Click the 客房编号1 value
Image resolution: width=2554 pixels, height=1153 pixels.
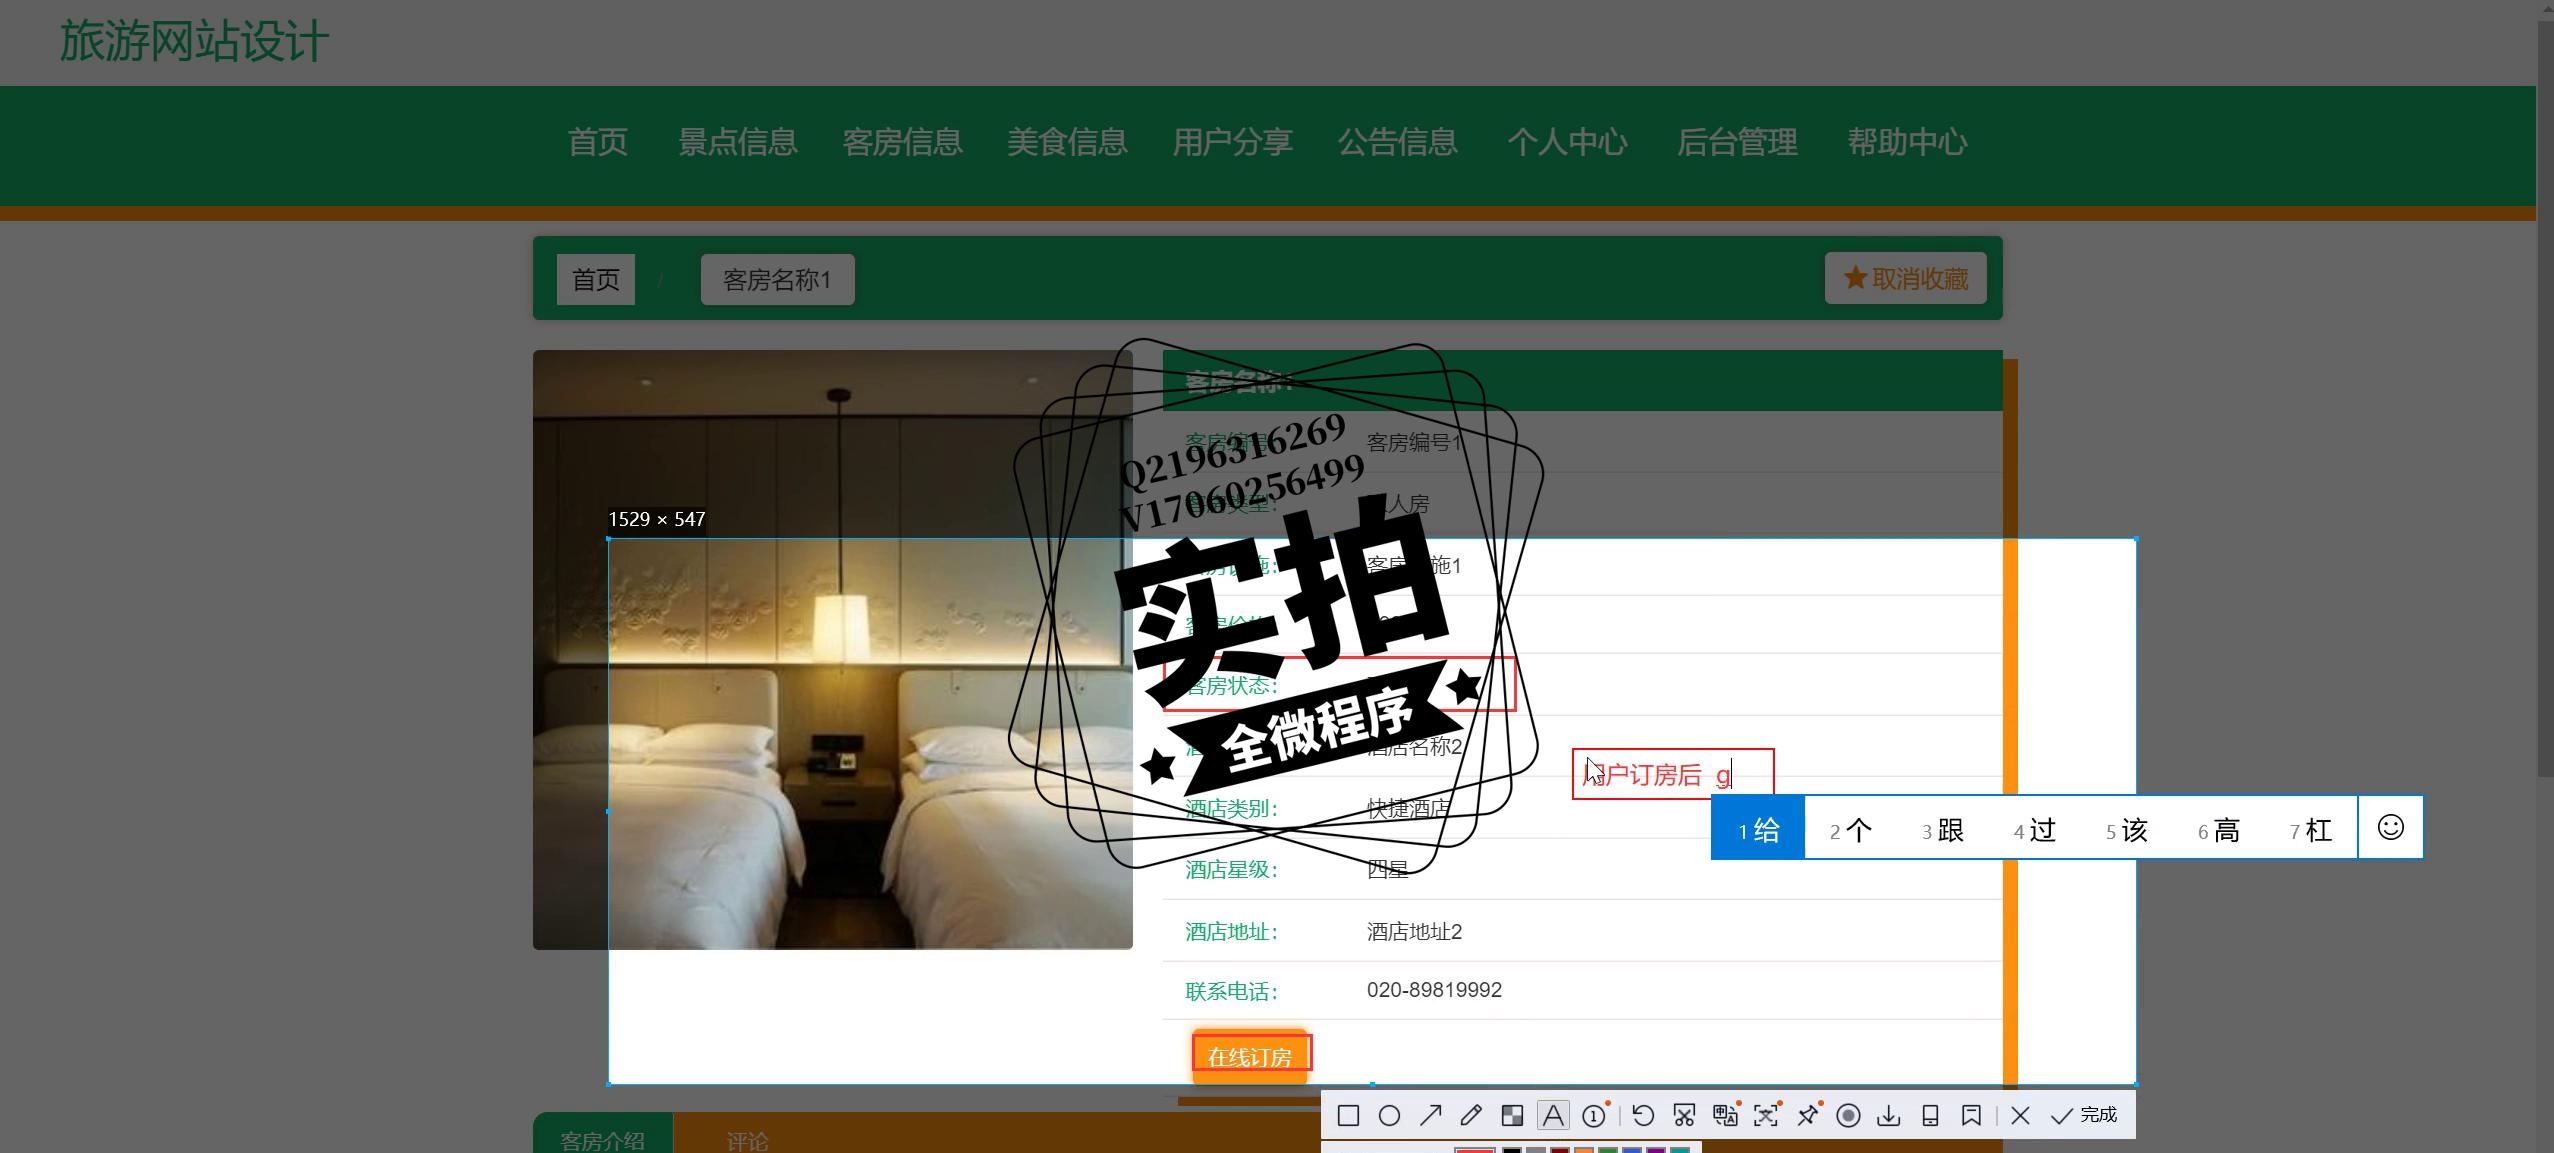click(x=1414, y=442)
